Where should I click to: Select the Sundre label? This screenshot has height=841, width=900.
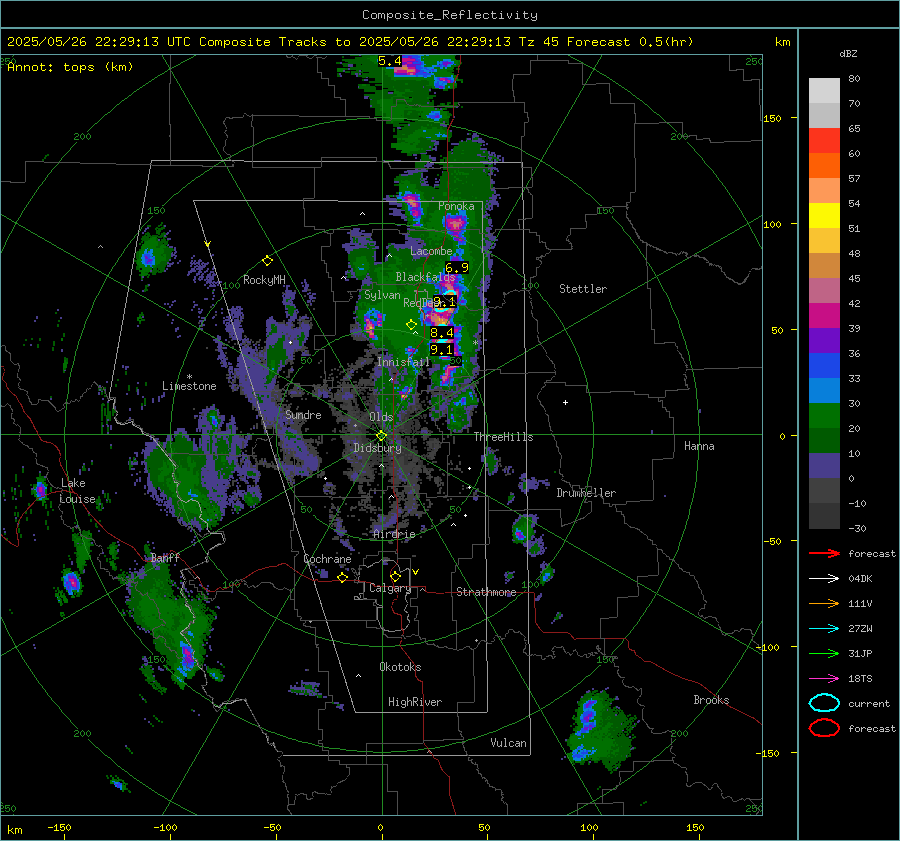(x=304, y=414)
